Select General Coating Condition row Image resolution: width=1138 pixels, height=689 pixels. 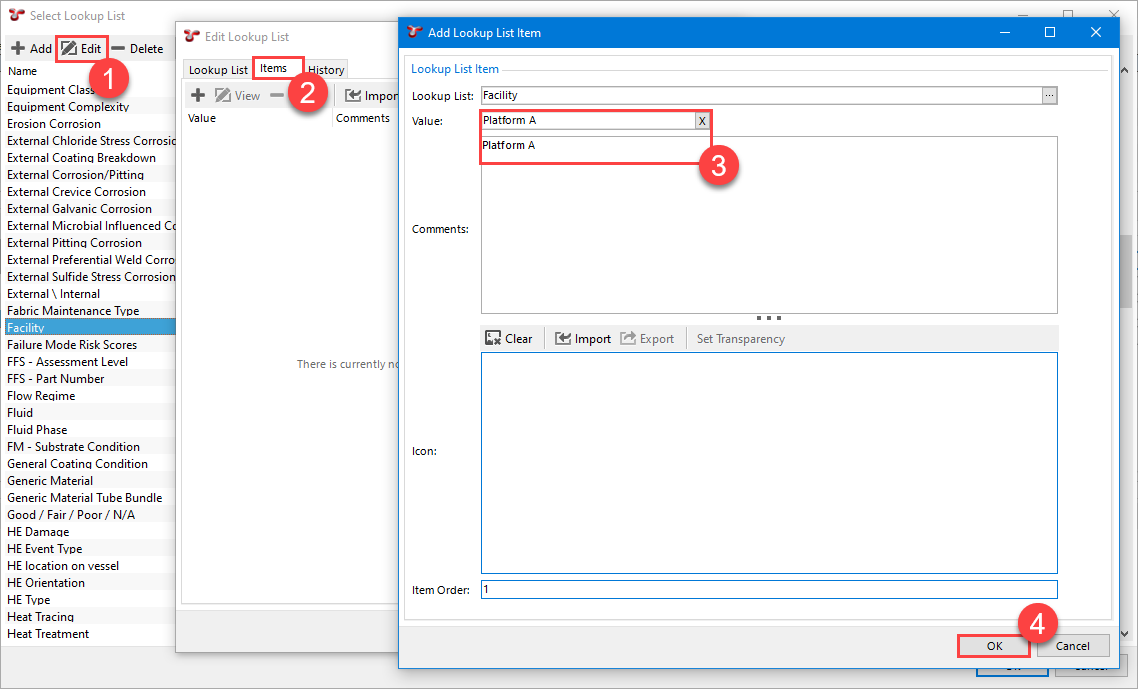(x=90, y=463)
